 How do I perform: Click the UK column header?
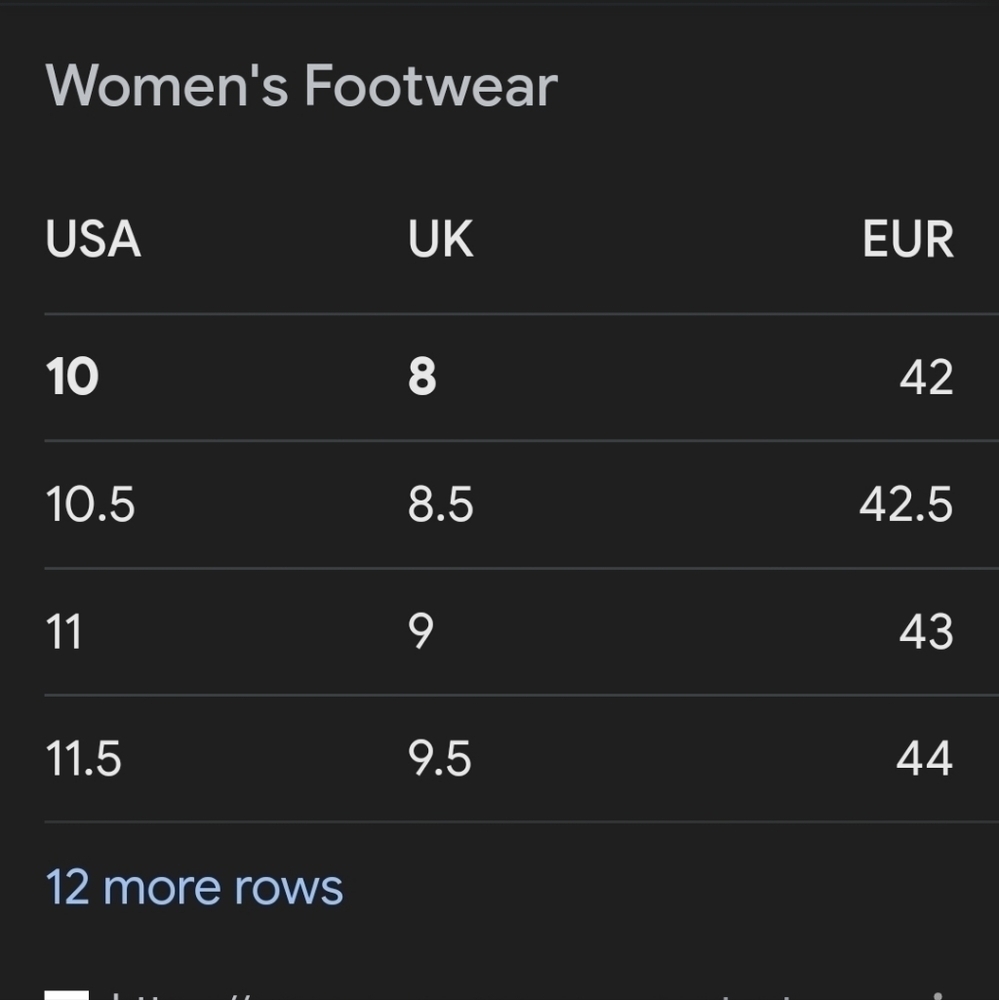440,239
